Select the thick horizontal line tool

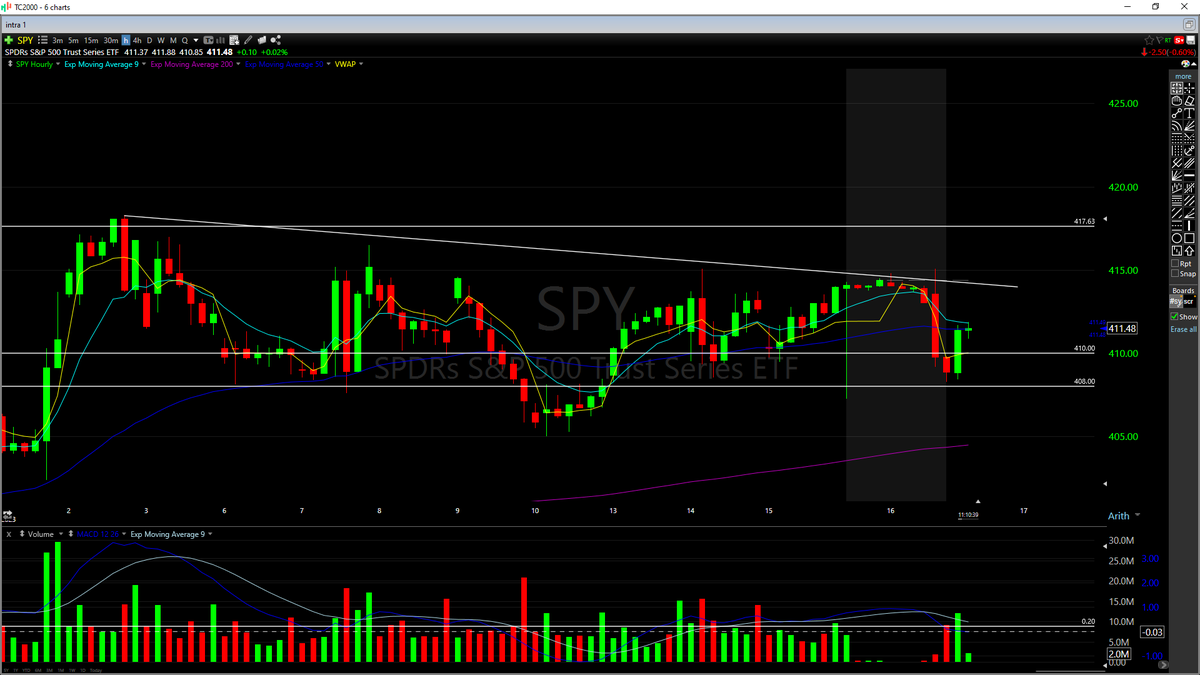click(x=1189, y=174)
